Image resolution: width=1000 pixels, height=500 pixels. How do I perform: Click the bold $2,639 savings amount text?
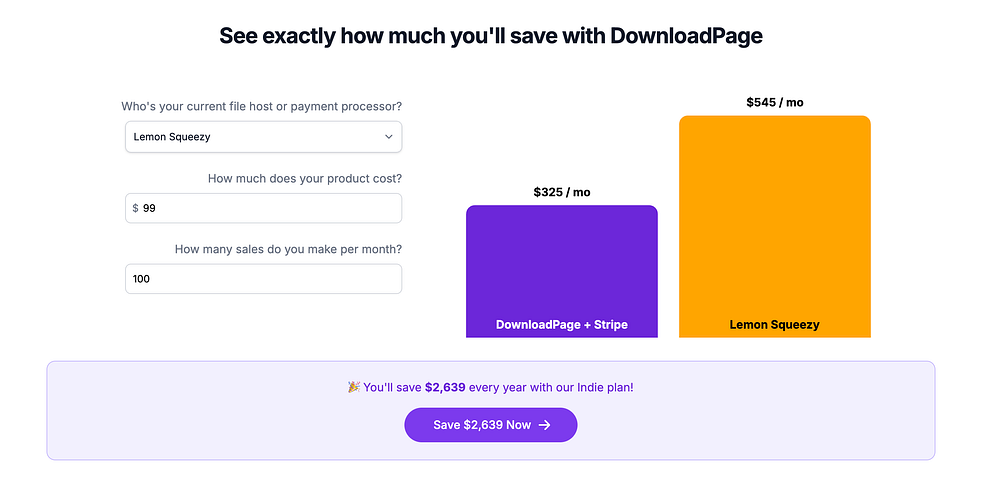[x=445, y=387]
